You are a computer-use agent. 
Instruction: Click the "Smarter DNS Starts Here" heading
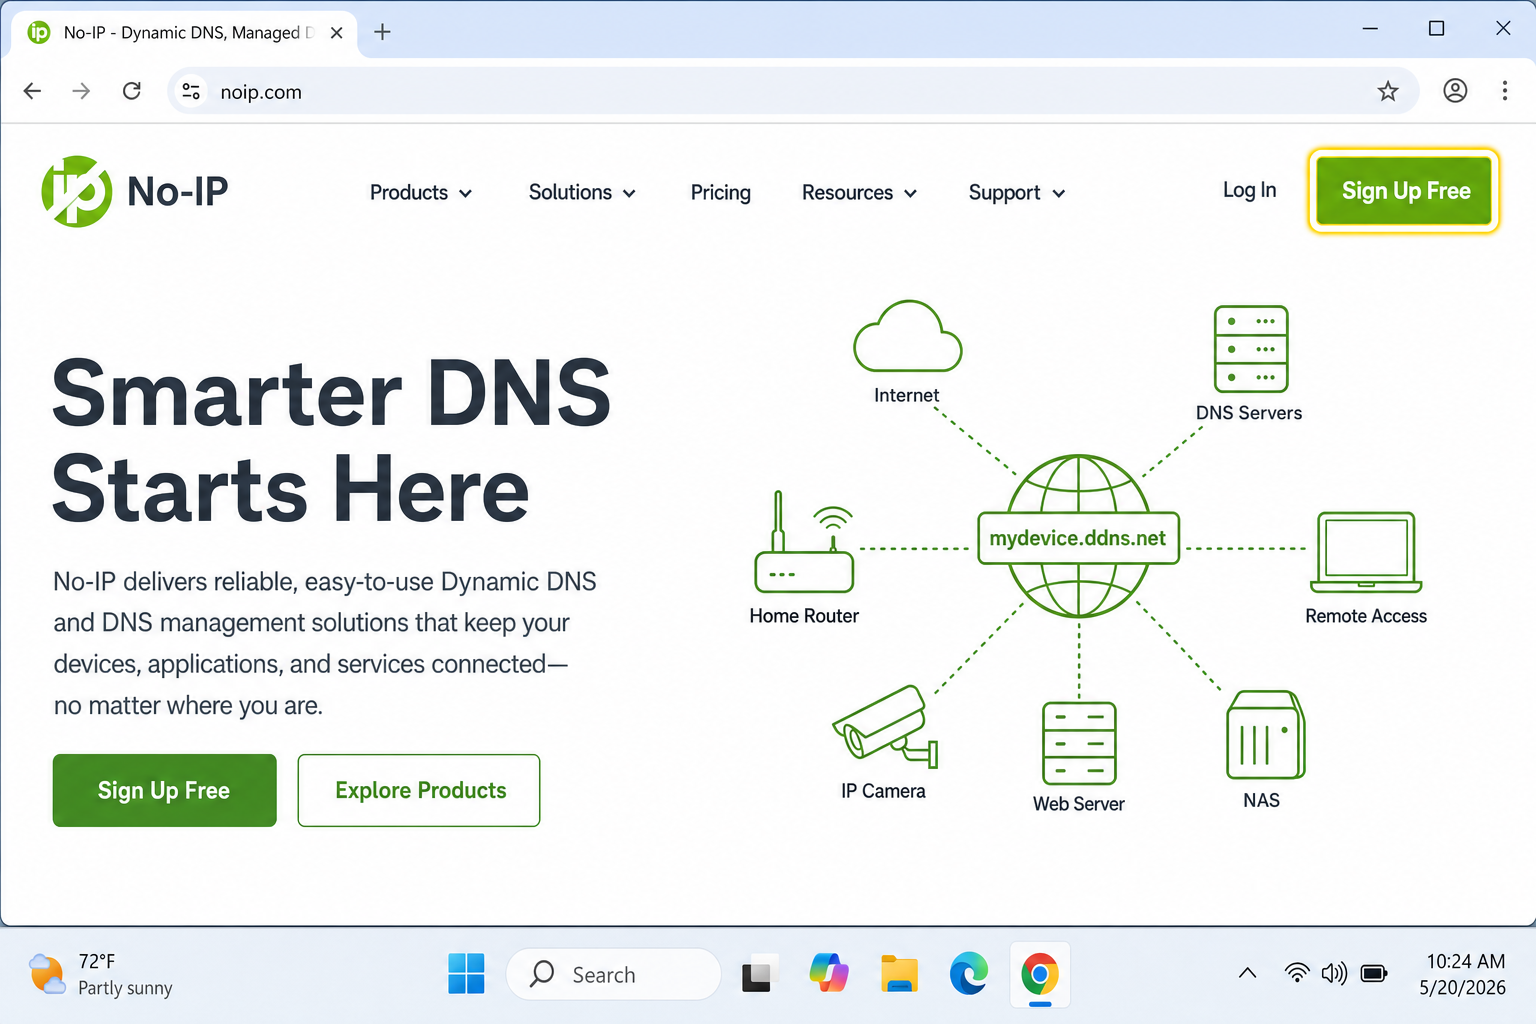point(331,440)
